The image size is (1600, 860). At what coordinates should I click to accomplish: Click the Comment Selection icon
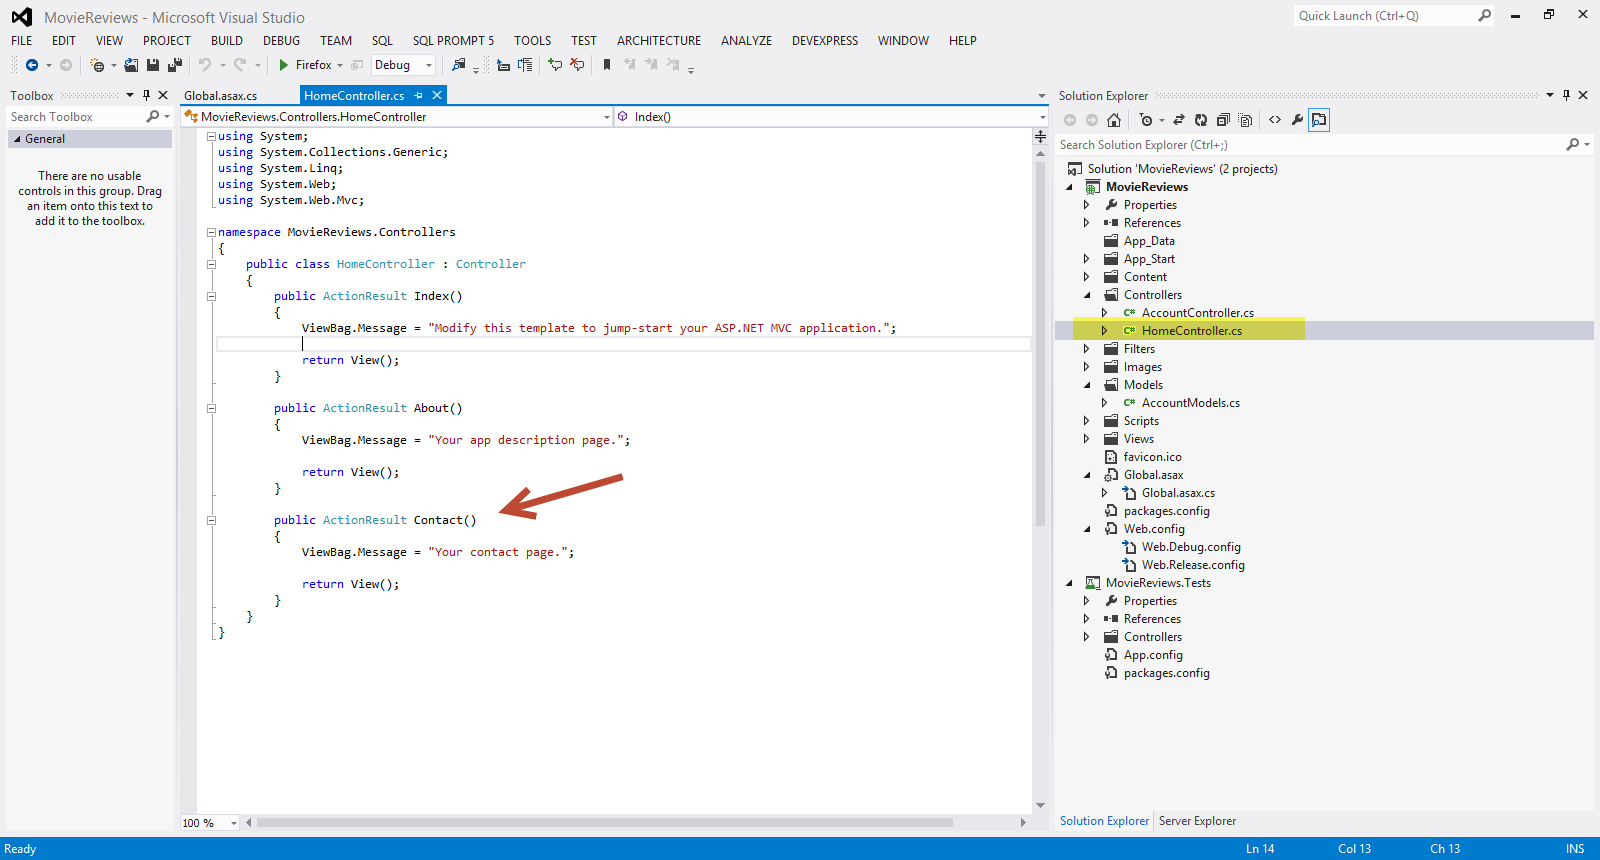tap(555, 65)
